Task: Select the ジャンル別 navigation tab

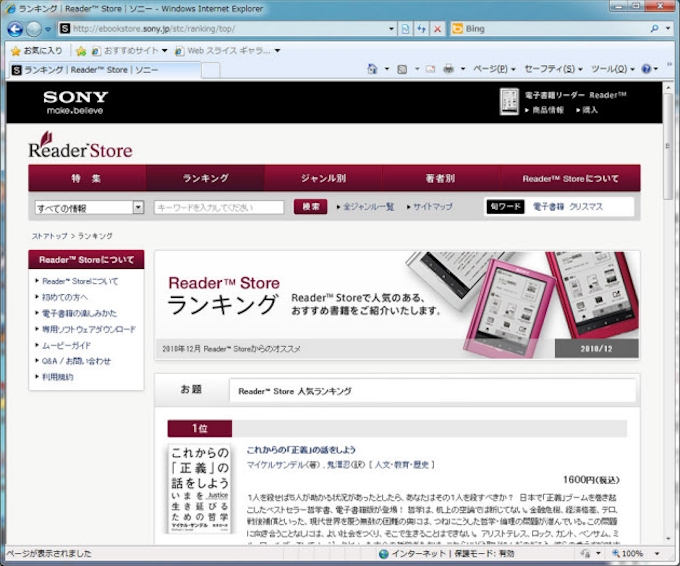Action: pyautogui.click(x=323, y=178)
